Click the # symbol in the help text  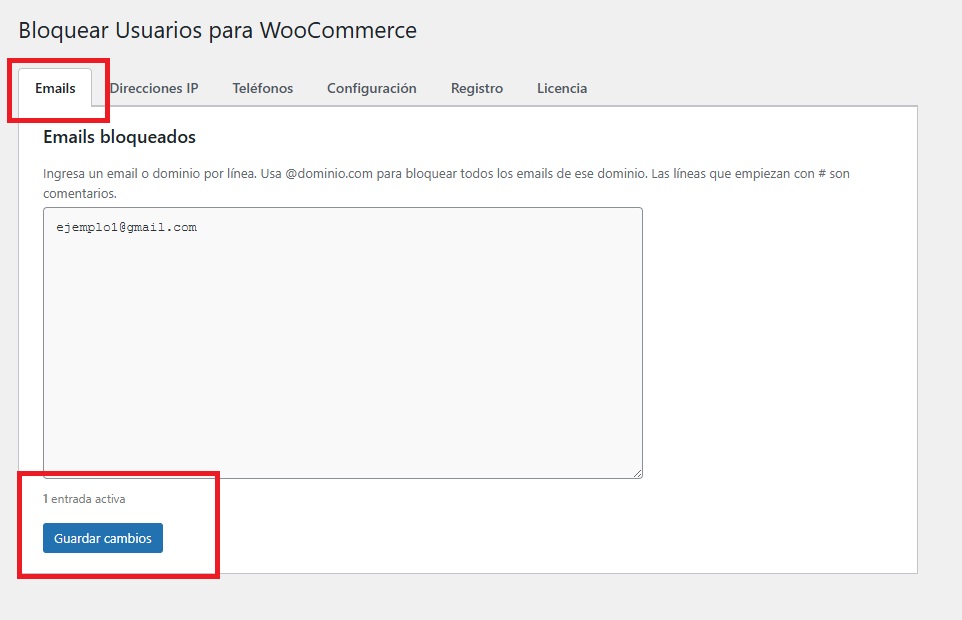819,173
